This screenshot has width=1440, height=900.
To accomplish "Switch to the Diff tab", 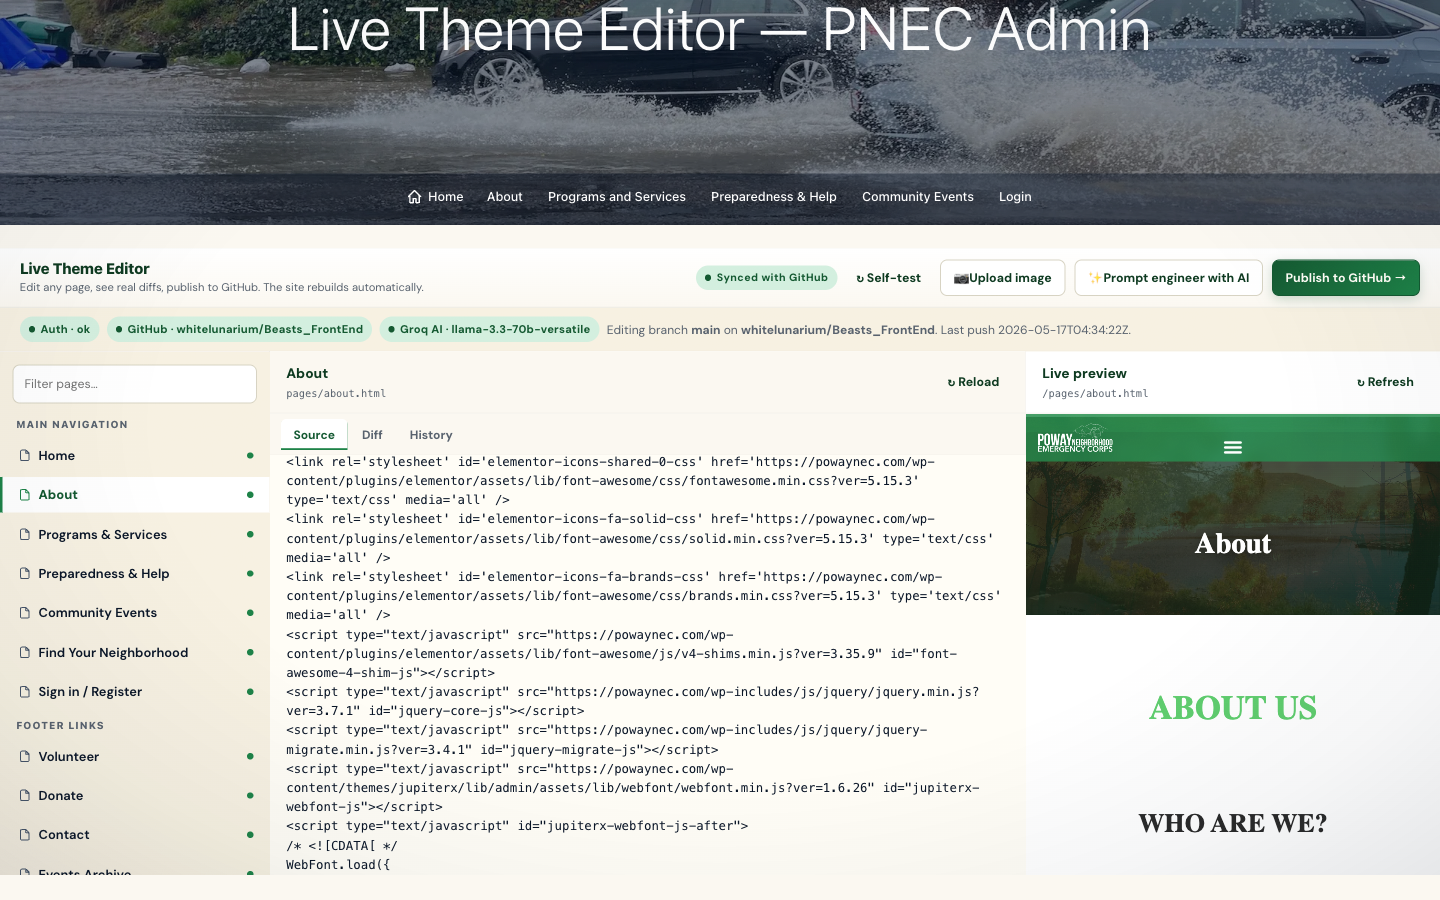I will [372, 435].
